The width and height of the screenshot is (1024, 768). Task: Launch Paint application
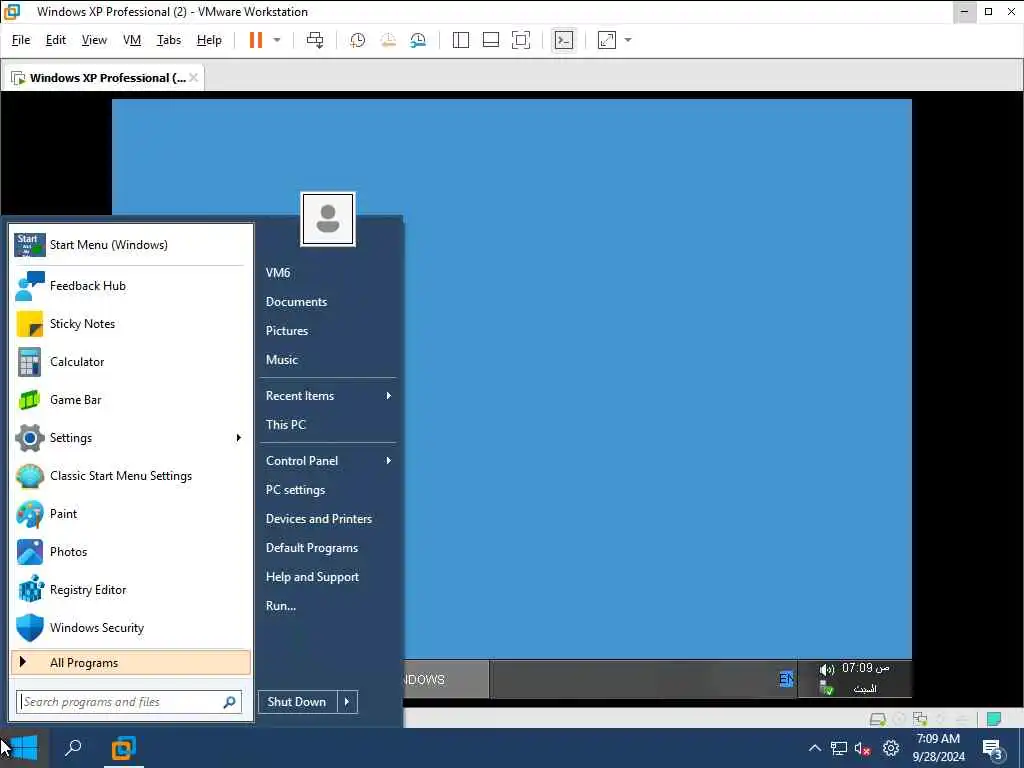(x=131, y=513)
